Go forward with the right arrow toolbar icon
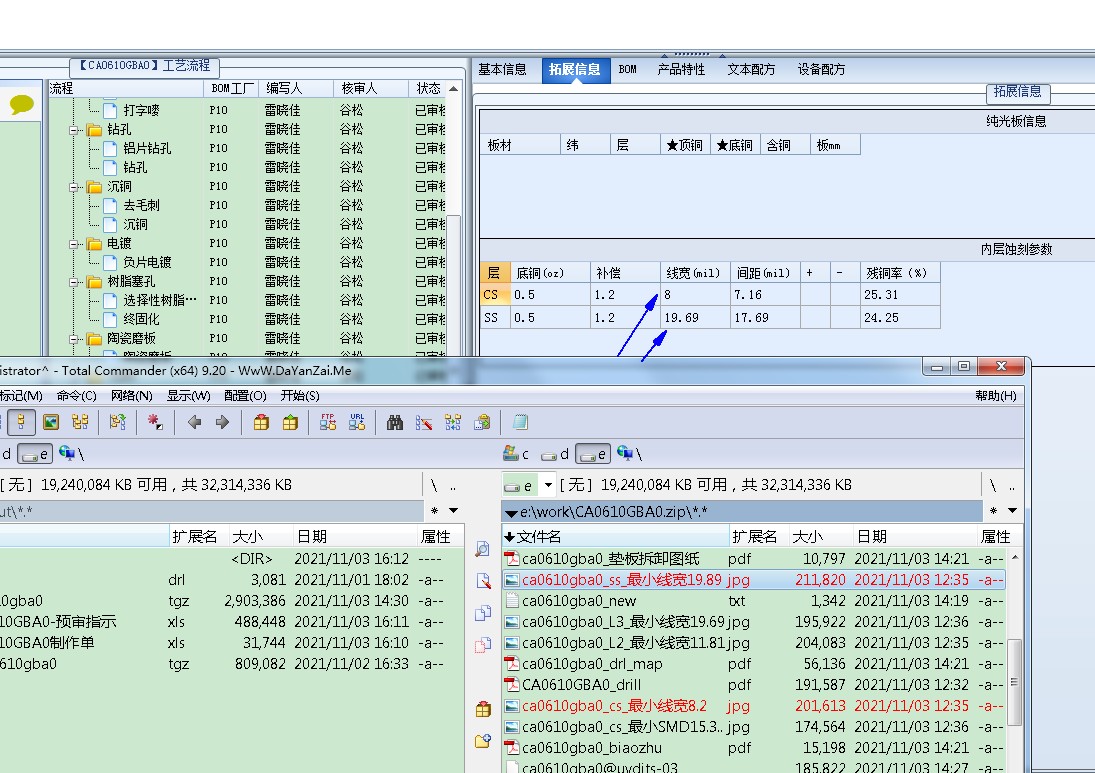This screenshot has height=773, width=1095. coord(222,422)
